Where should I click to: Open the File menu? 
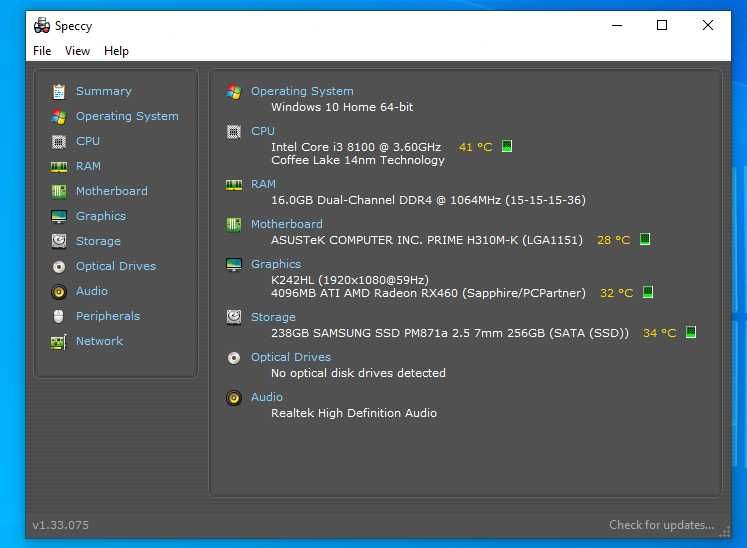click(x=42, y=51)
